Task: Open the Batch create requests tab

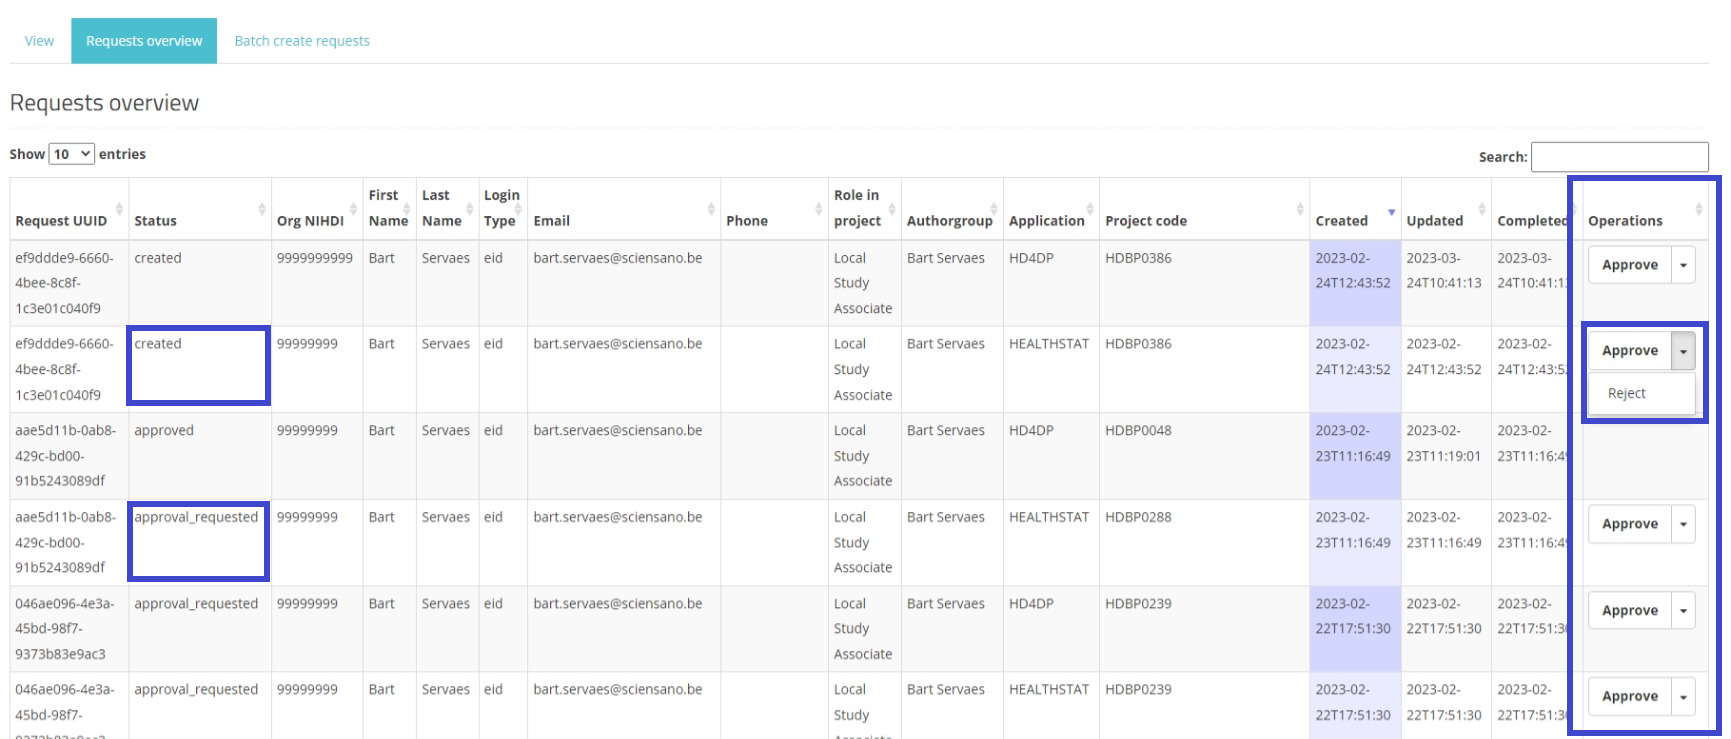Action: pos(302,41)
